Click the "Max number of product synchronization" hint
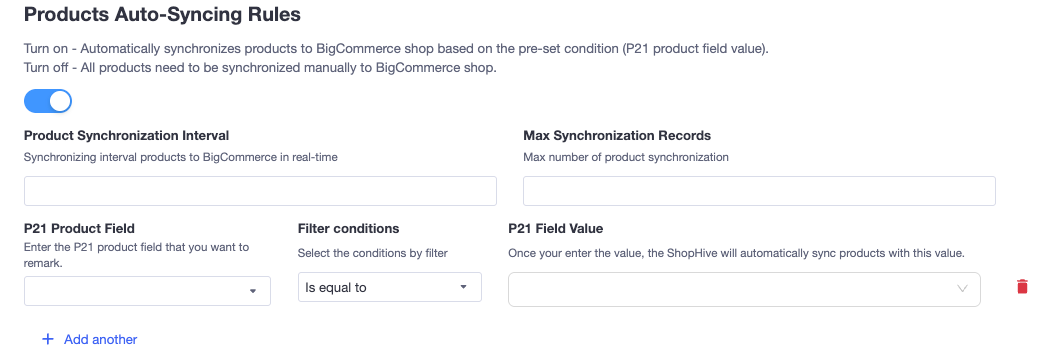Image resolution: width=1053 pixels, height=361 pixels. (x=626, y=158)
